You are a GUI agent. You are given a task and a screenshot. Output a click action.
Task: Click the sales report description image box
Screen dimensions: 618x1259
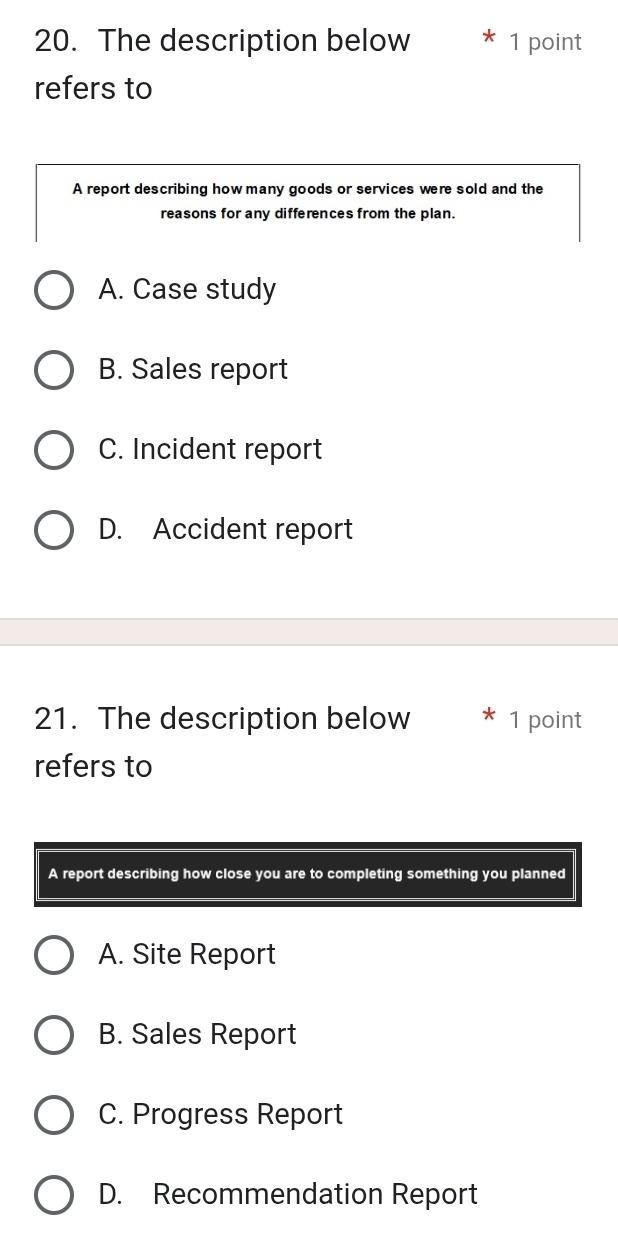tap(308, 201)
